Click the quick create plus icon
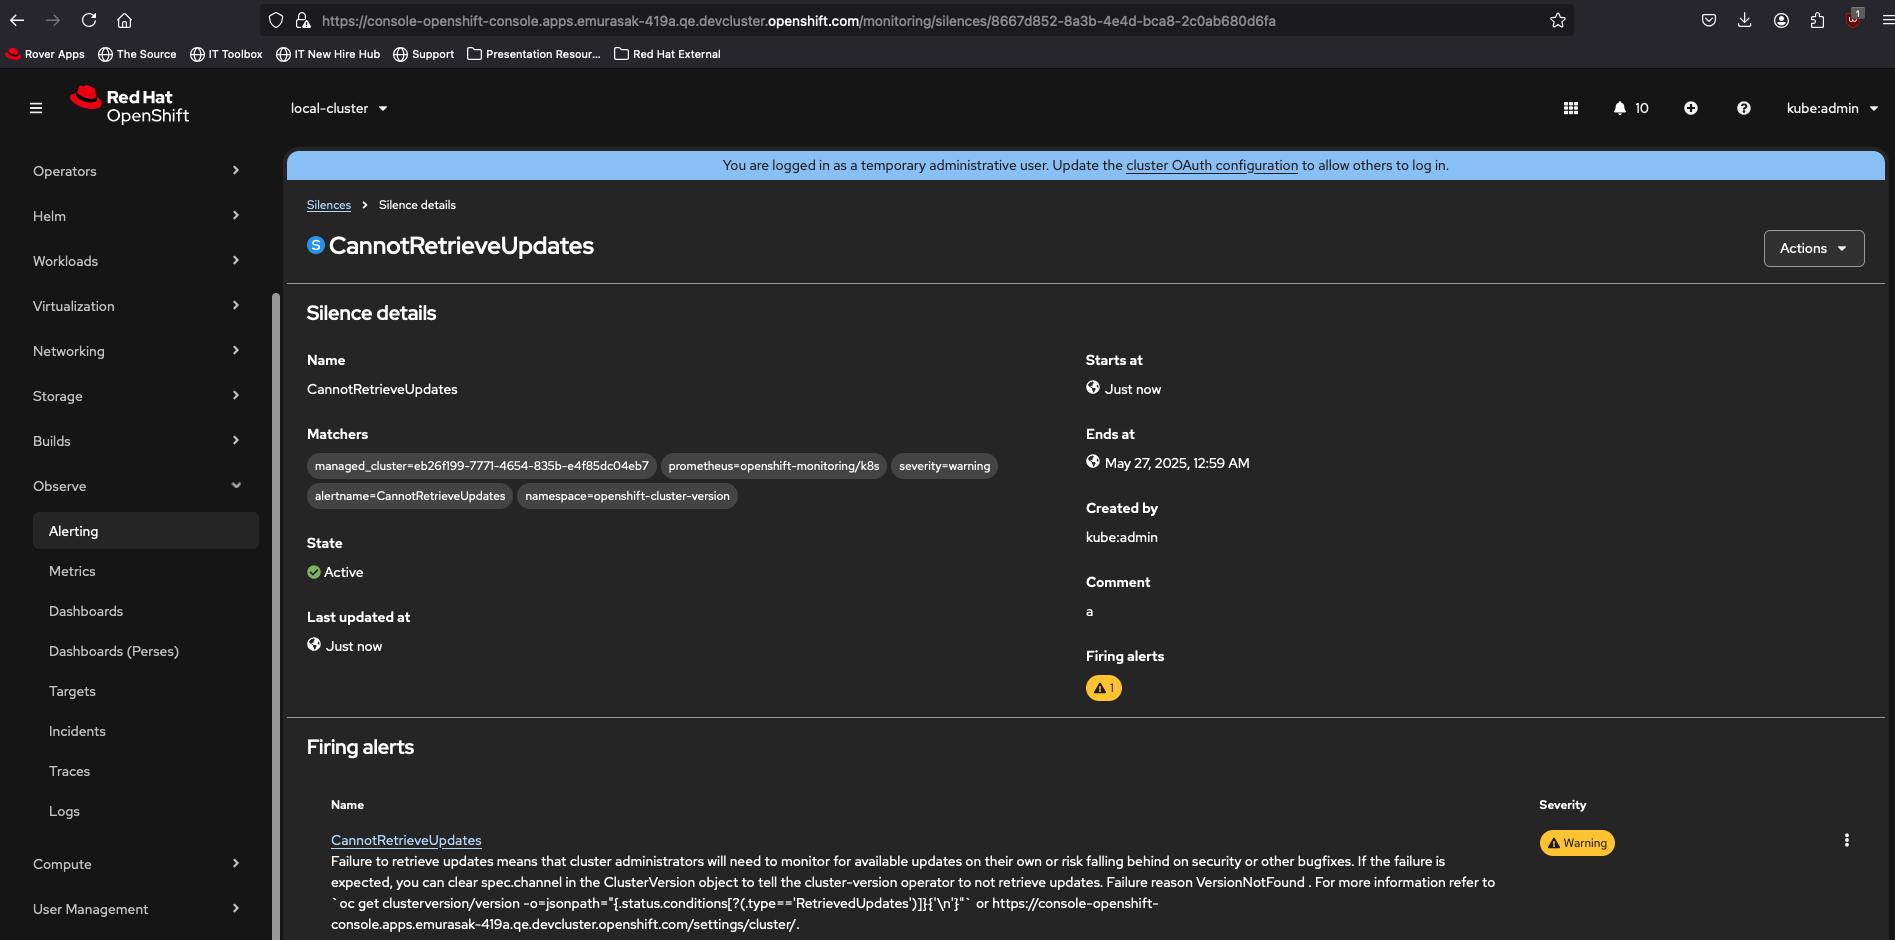This screenshot has height=940, width=1895. coord(1691,108)
